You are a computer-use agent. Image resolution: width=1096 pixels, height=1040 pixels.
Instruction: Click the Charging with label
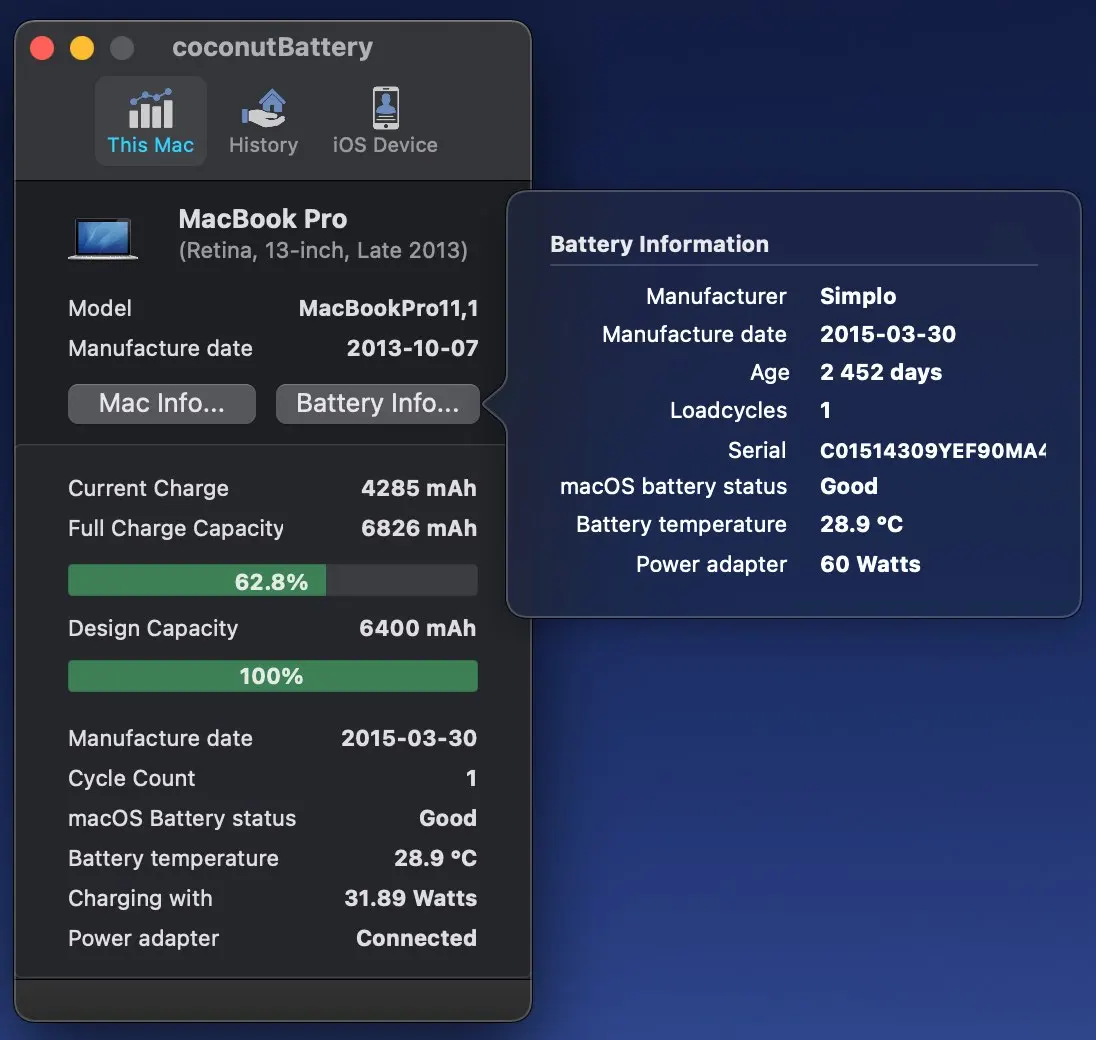[140, 899]
